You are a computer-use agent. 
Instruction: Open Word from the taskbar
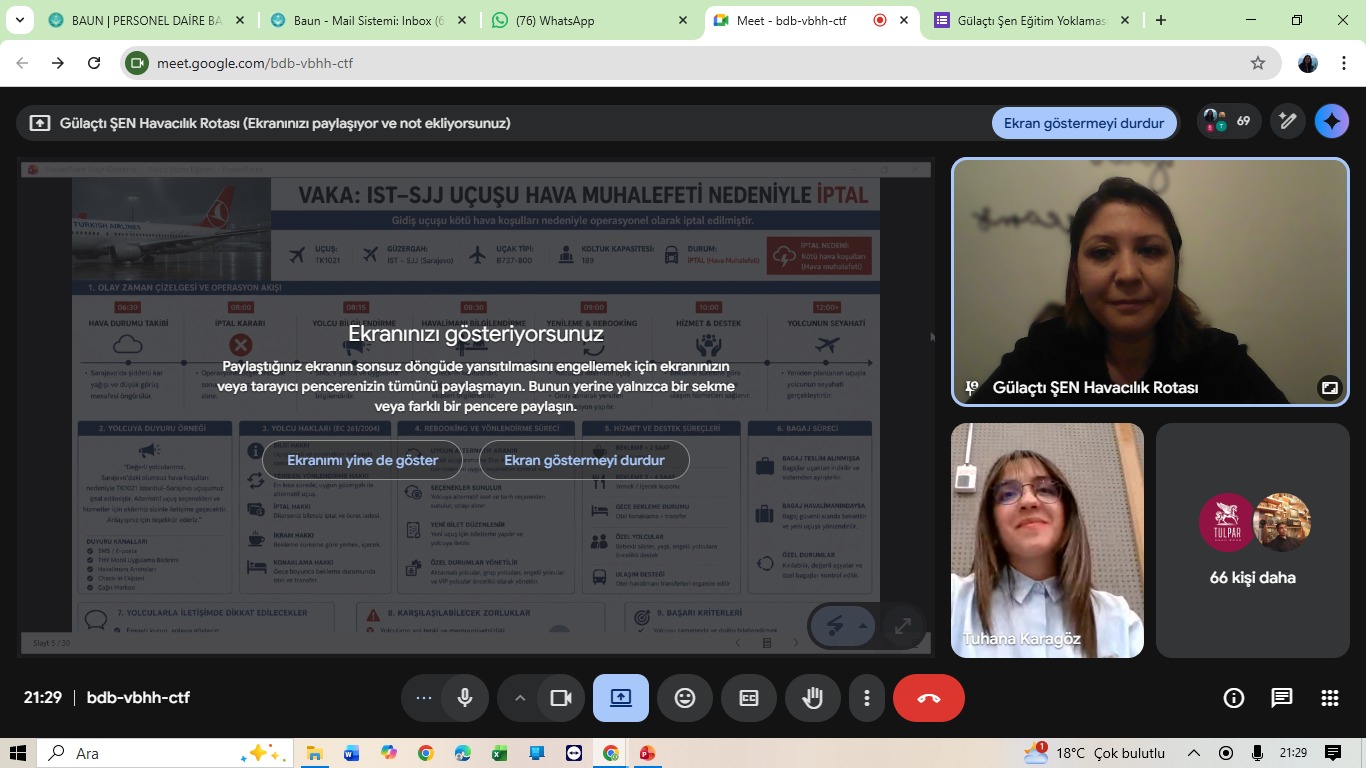(x=351, y=753)
